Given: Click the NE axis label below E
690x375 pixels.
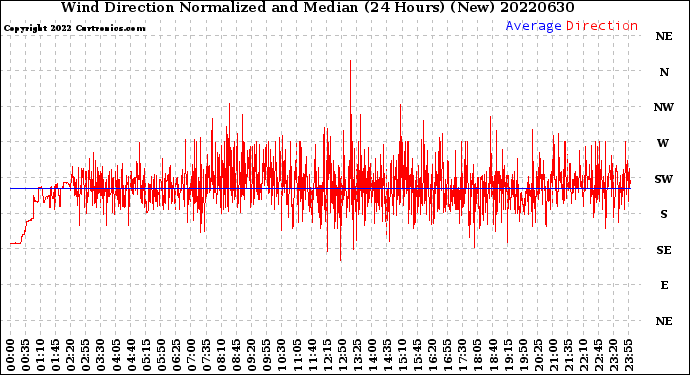Looking at the screenshot, I should [664, 321].
